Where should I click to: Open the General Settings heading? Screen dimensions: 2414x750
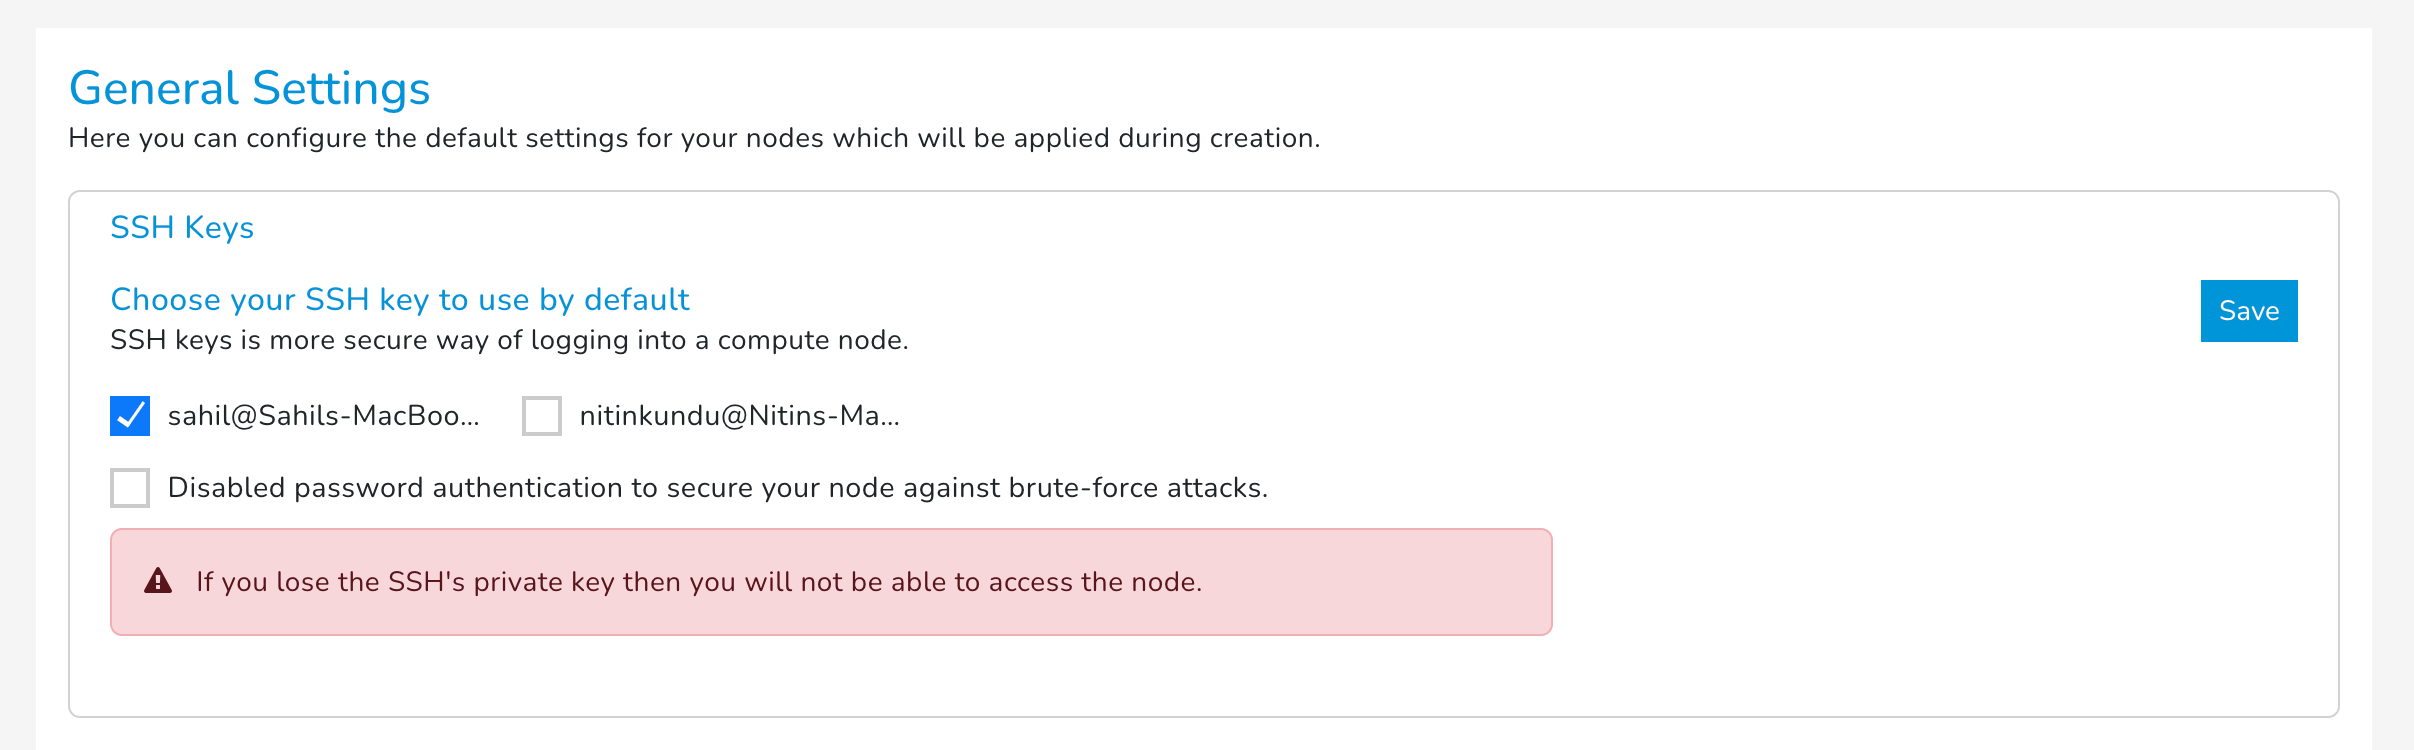coord(250,88)
